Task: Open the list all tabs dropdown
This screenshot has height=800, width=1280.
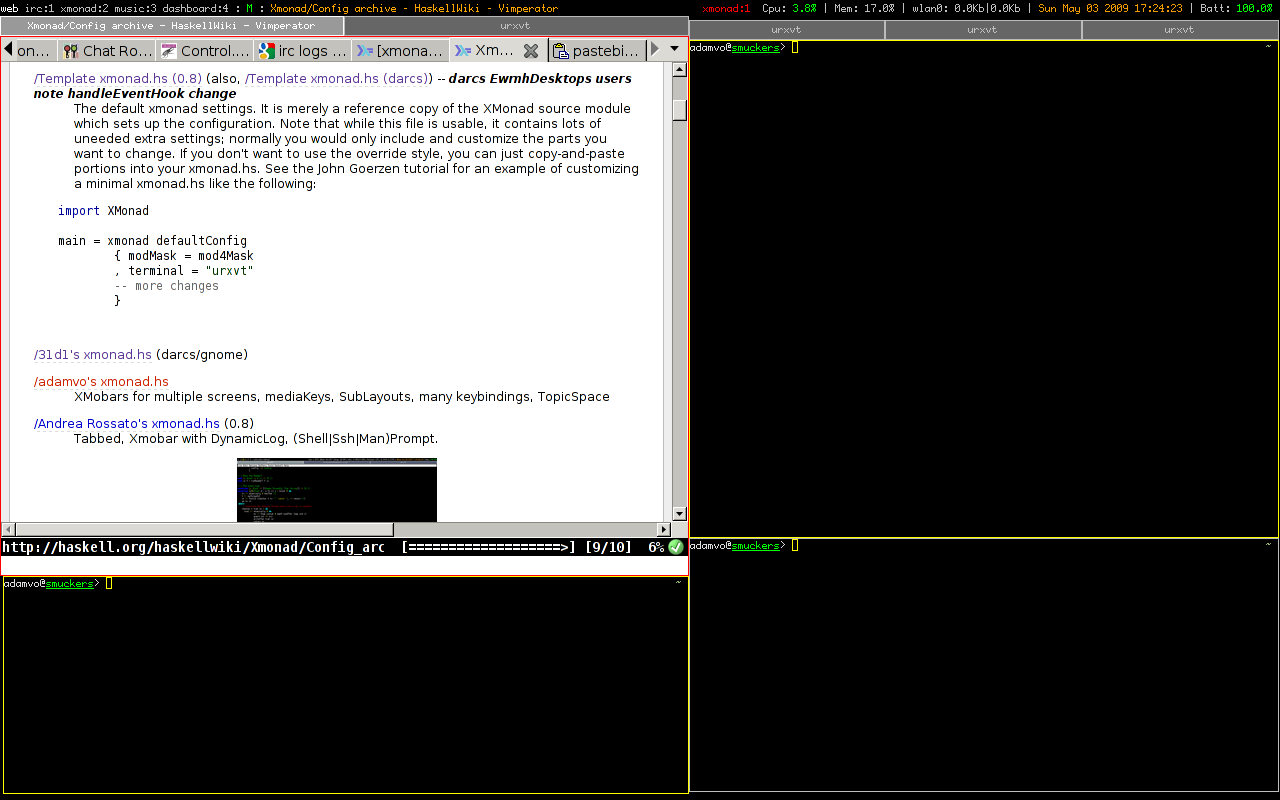Action: tap(674, 49)
